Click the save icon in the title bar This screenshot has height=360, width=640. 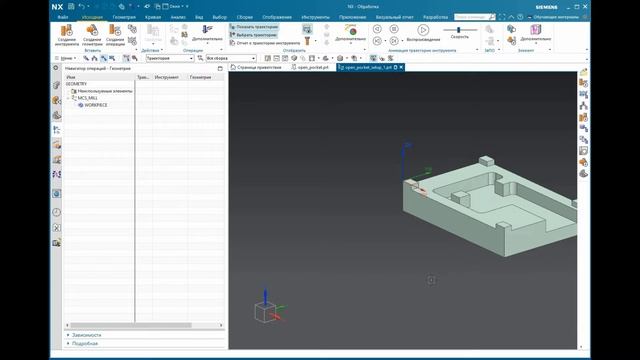pos(71,7)
